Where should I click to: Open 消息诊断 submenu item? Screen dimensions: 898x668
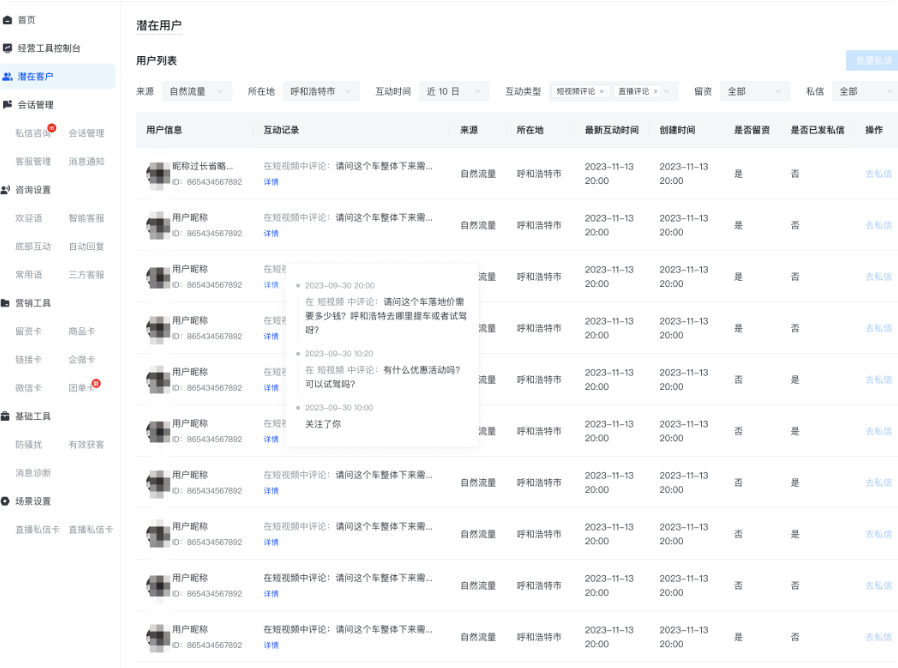pos(33,473)
